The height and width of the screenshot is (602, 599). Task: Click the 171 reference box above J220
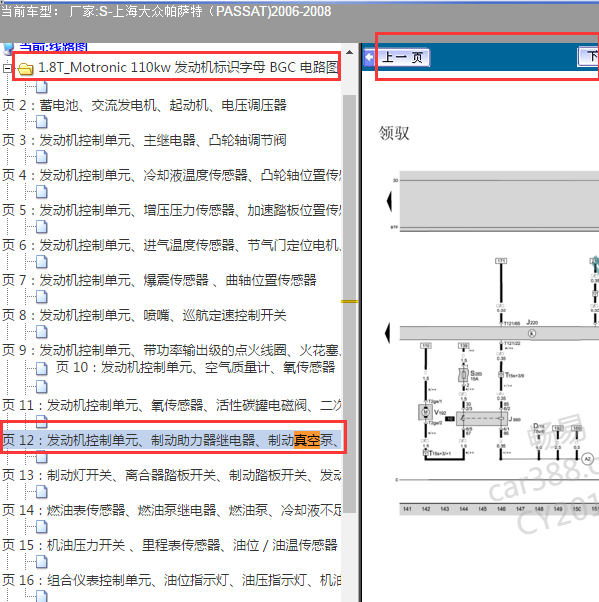tap(501, 261)
